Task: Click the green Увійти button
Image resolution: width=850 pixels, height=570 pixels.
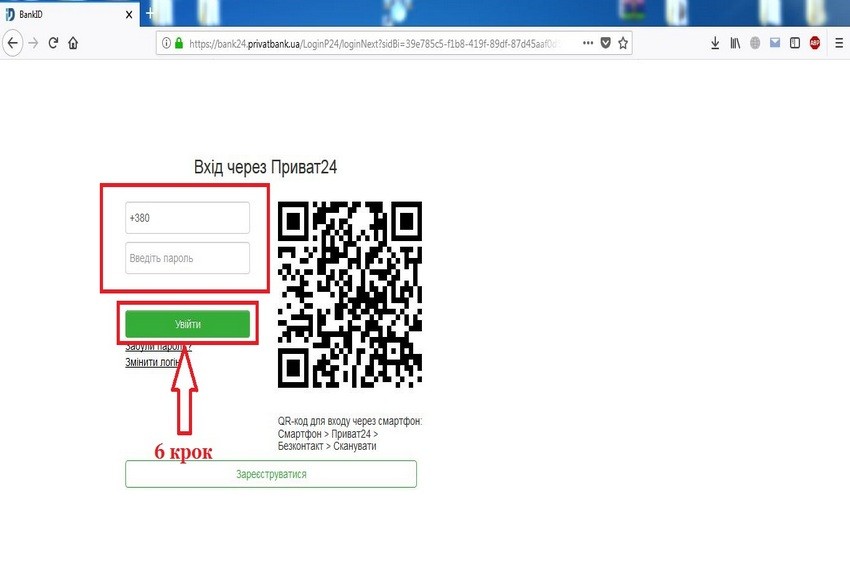Action: [x=188, y=324]
